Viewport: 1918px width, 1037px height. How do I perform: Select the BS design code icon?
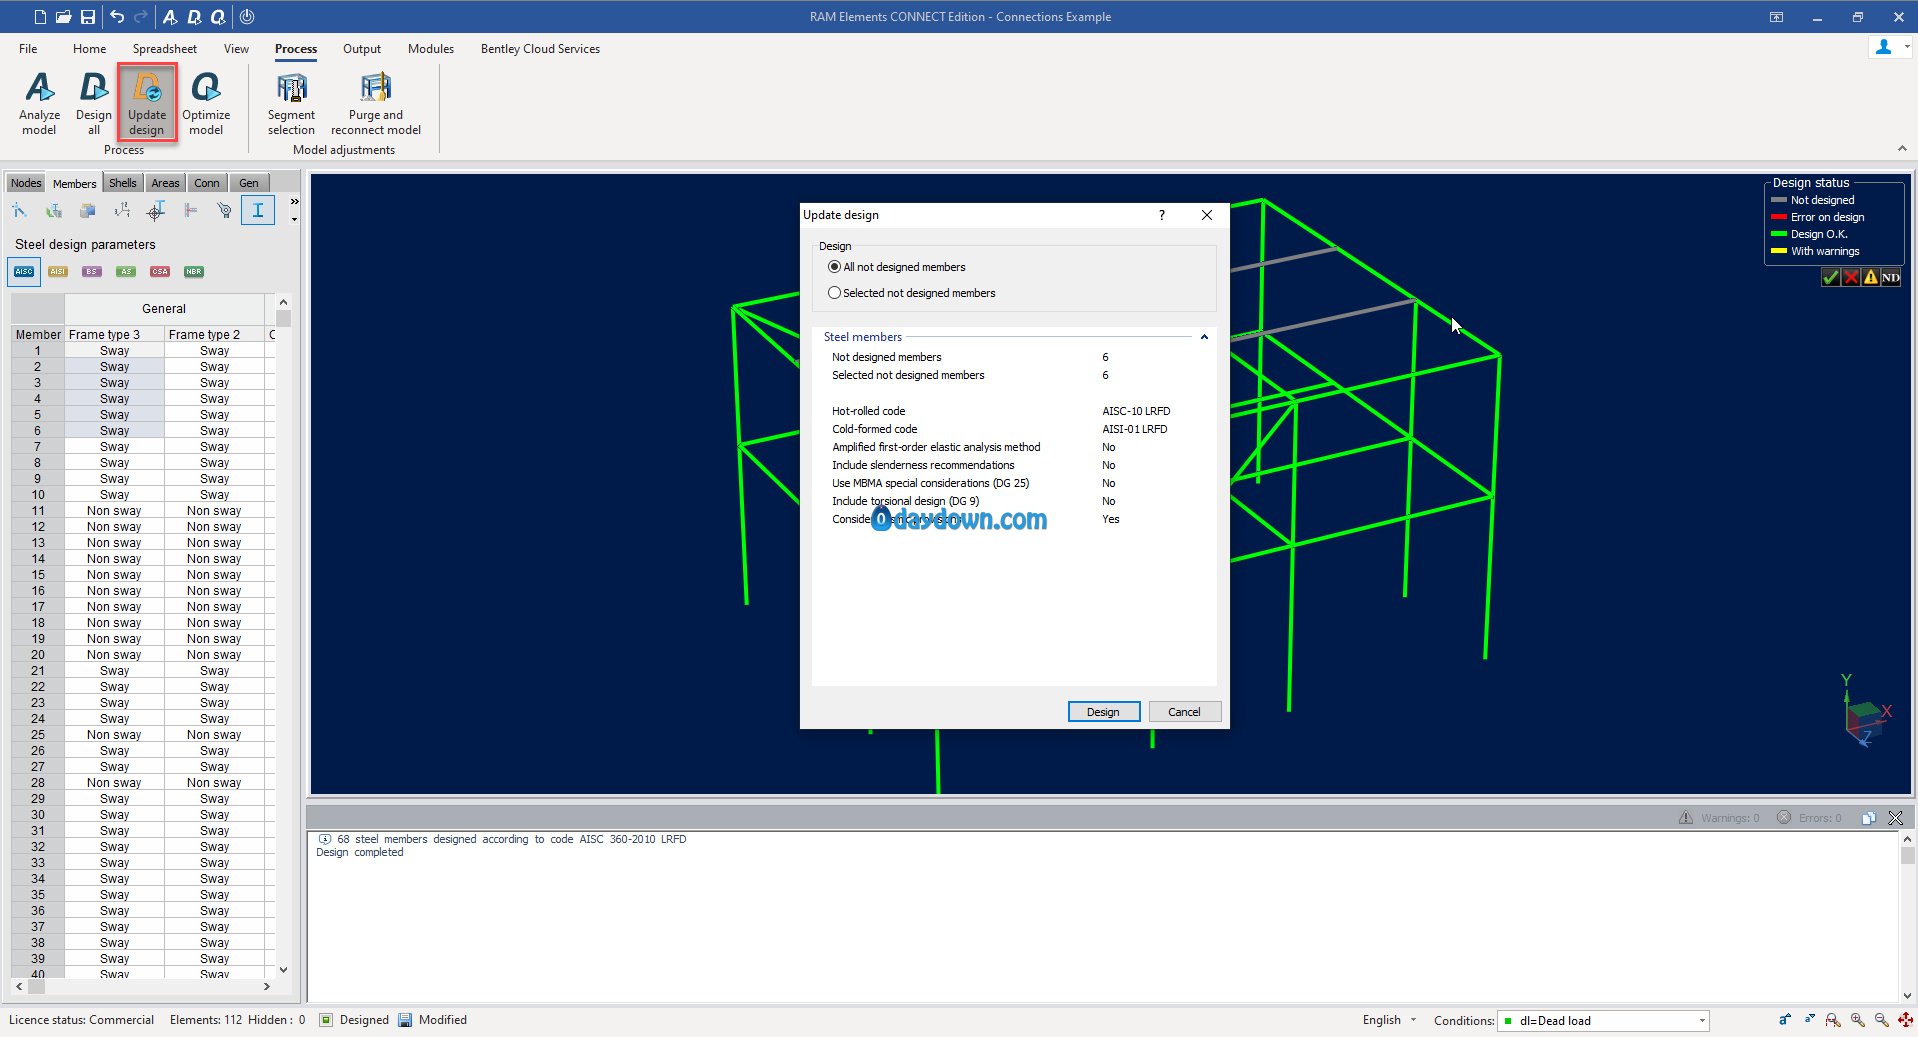coord(92,271)
